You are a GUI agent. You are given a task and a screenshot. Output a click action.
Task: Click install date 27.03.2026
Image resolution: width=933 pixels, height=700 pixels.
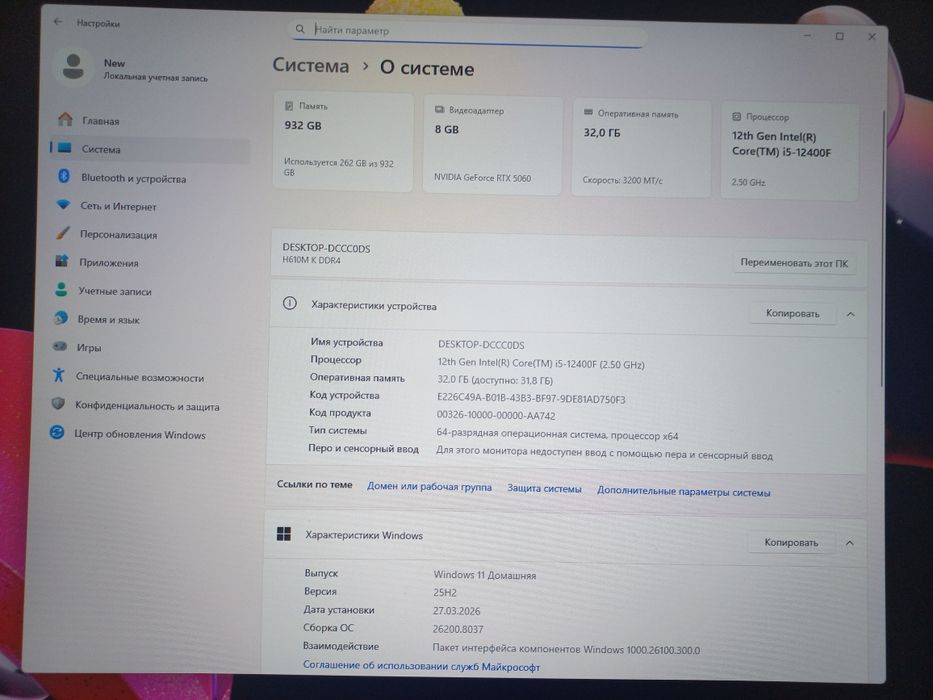(456, 611)
